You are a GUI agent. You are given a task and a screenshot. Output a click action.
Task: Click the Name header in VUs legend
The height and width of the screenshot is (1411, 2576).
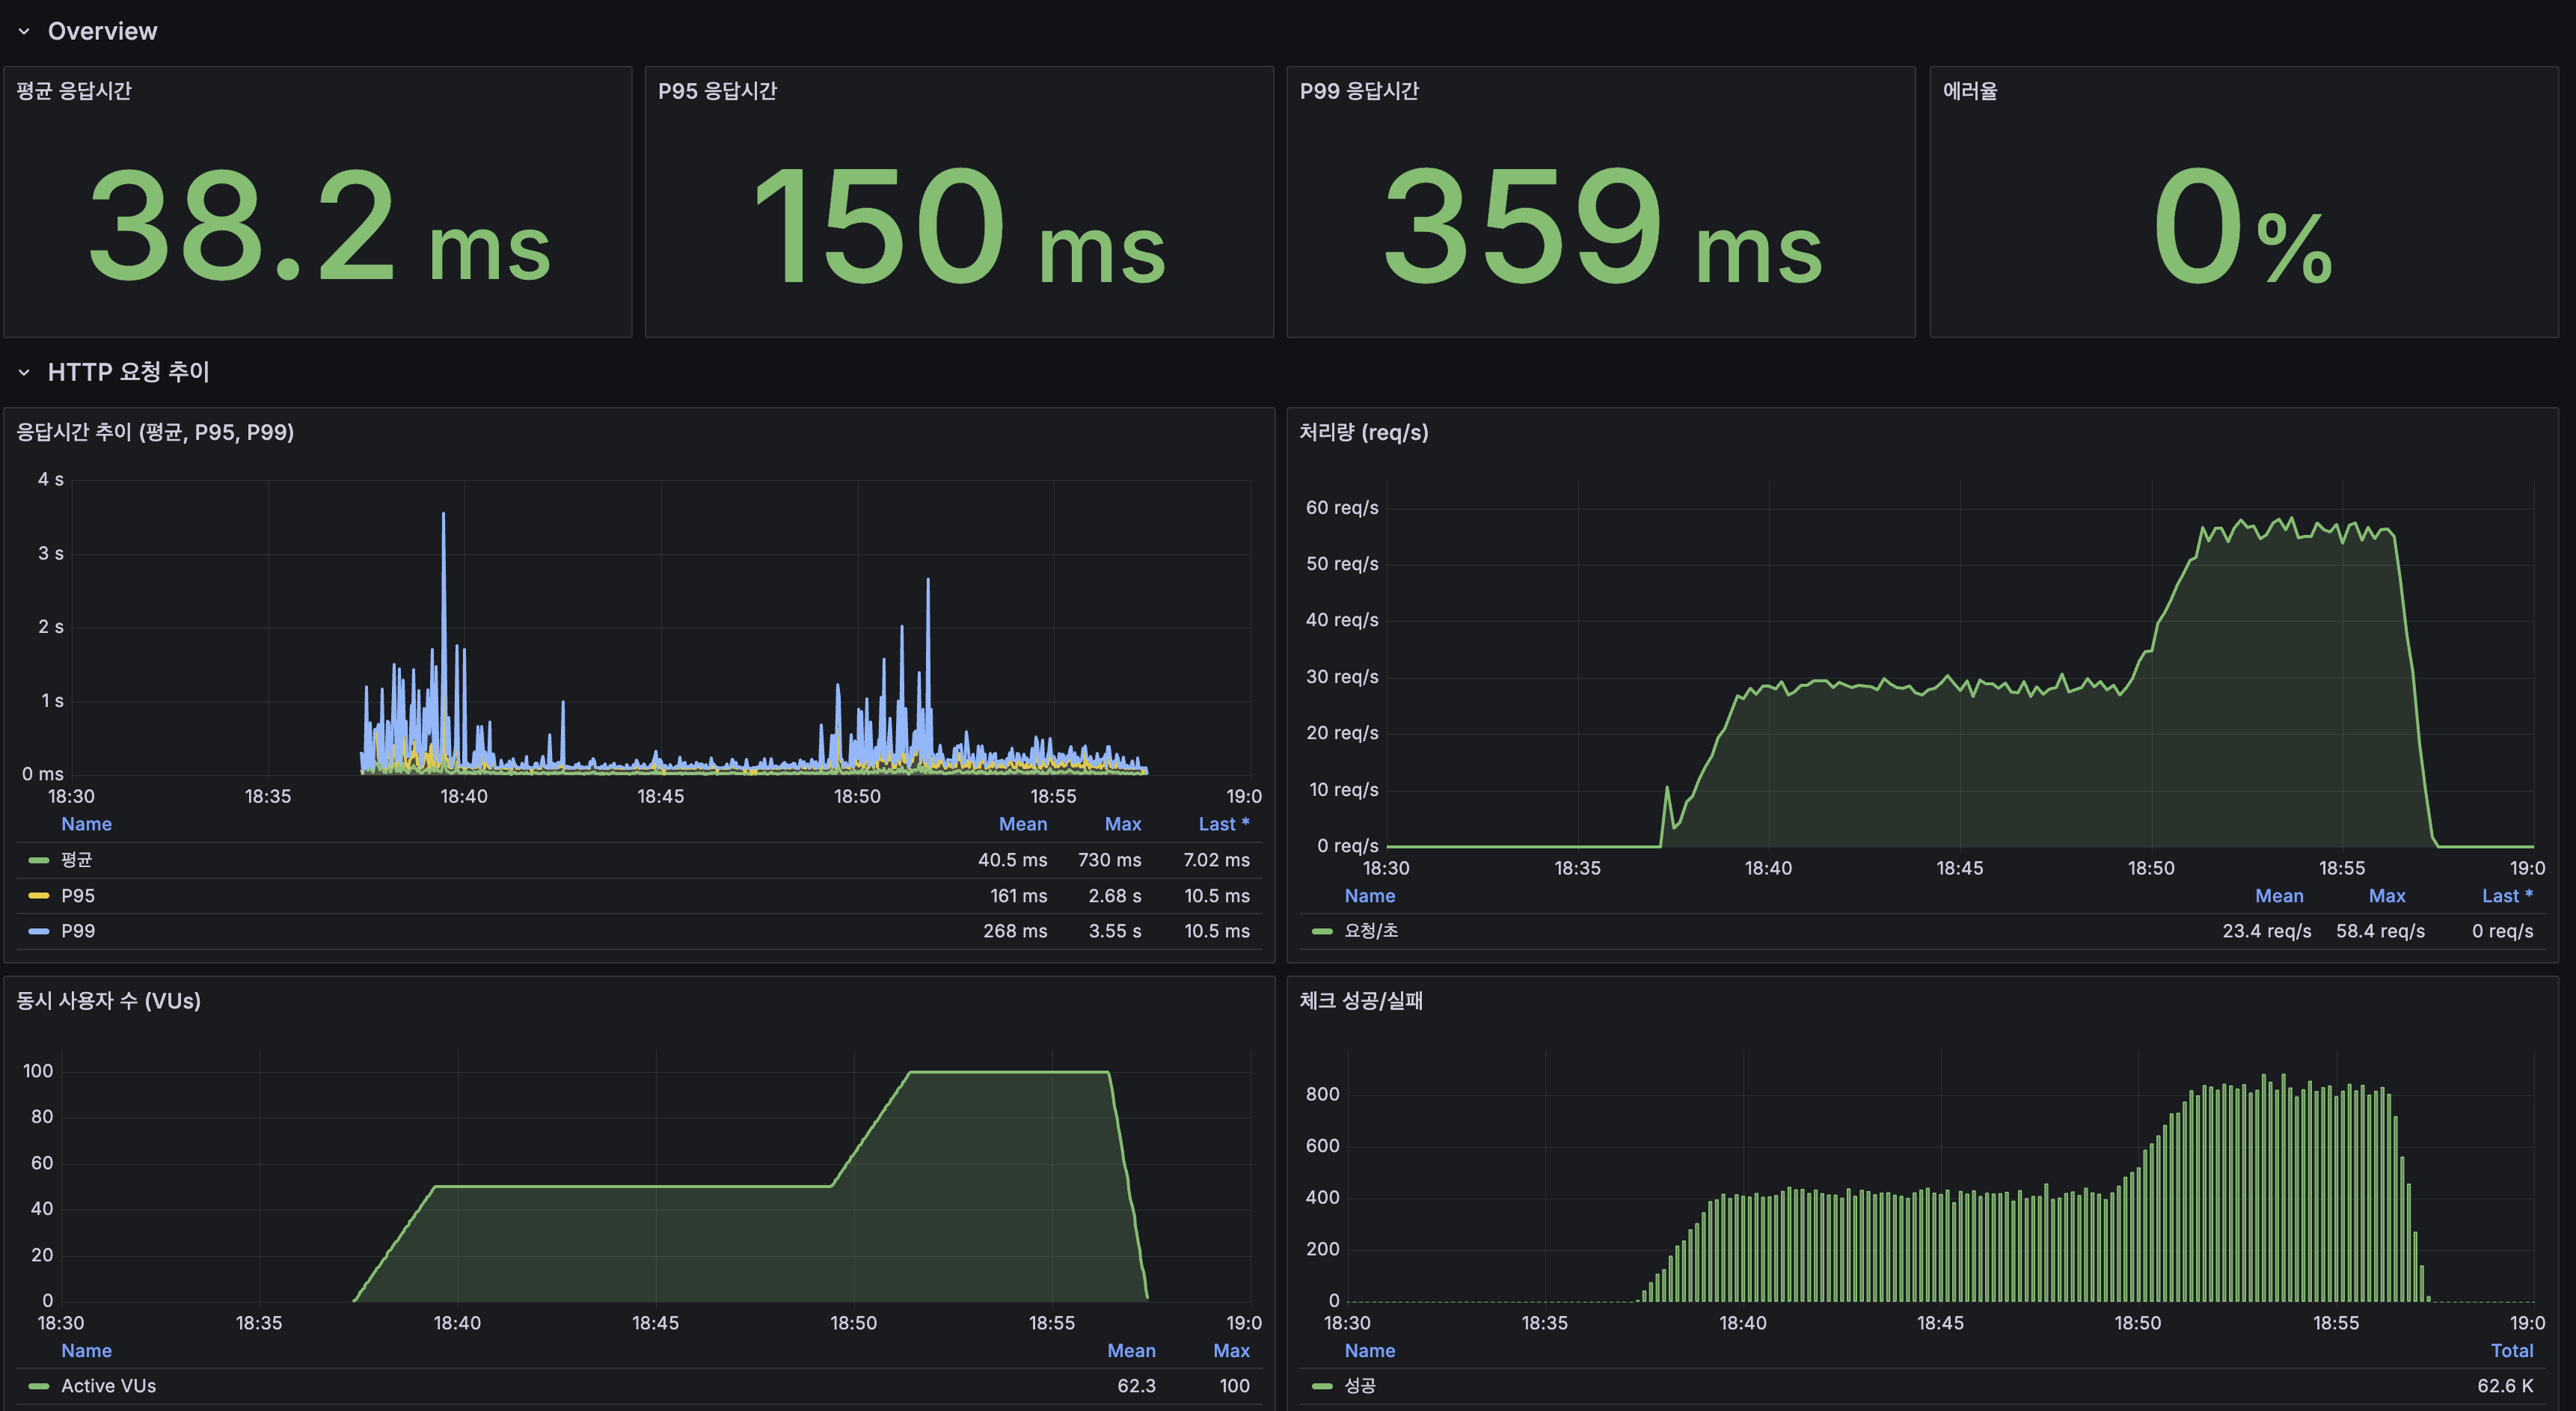86,1350
